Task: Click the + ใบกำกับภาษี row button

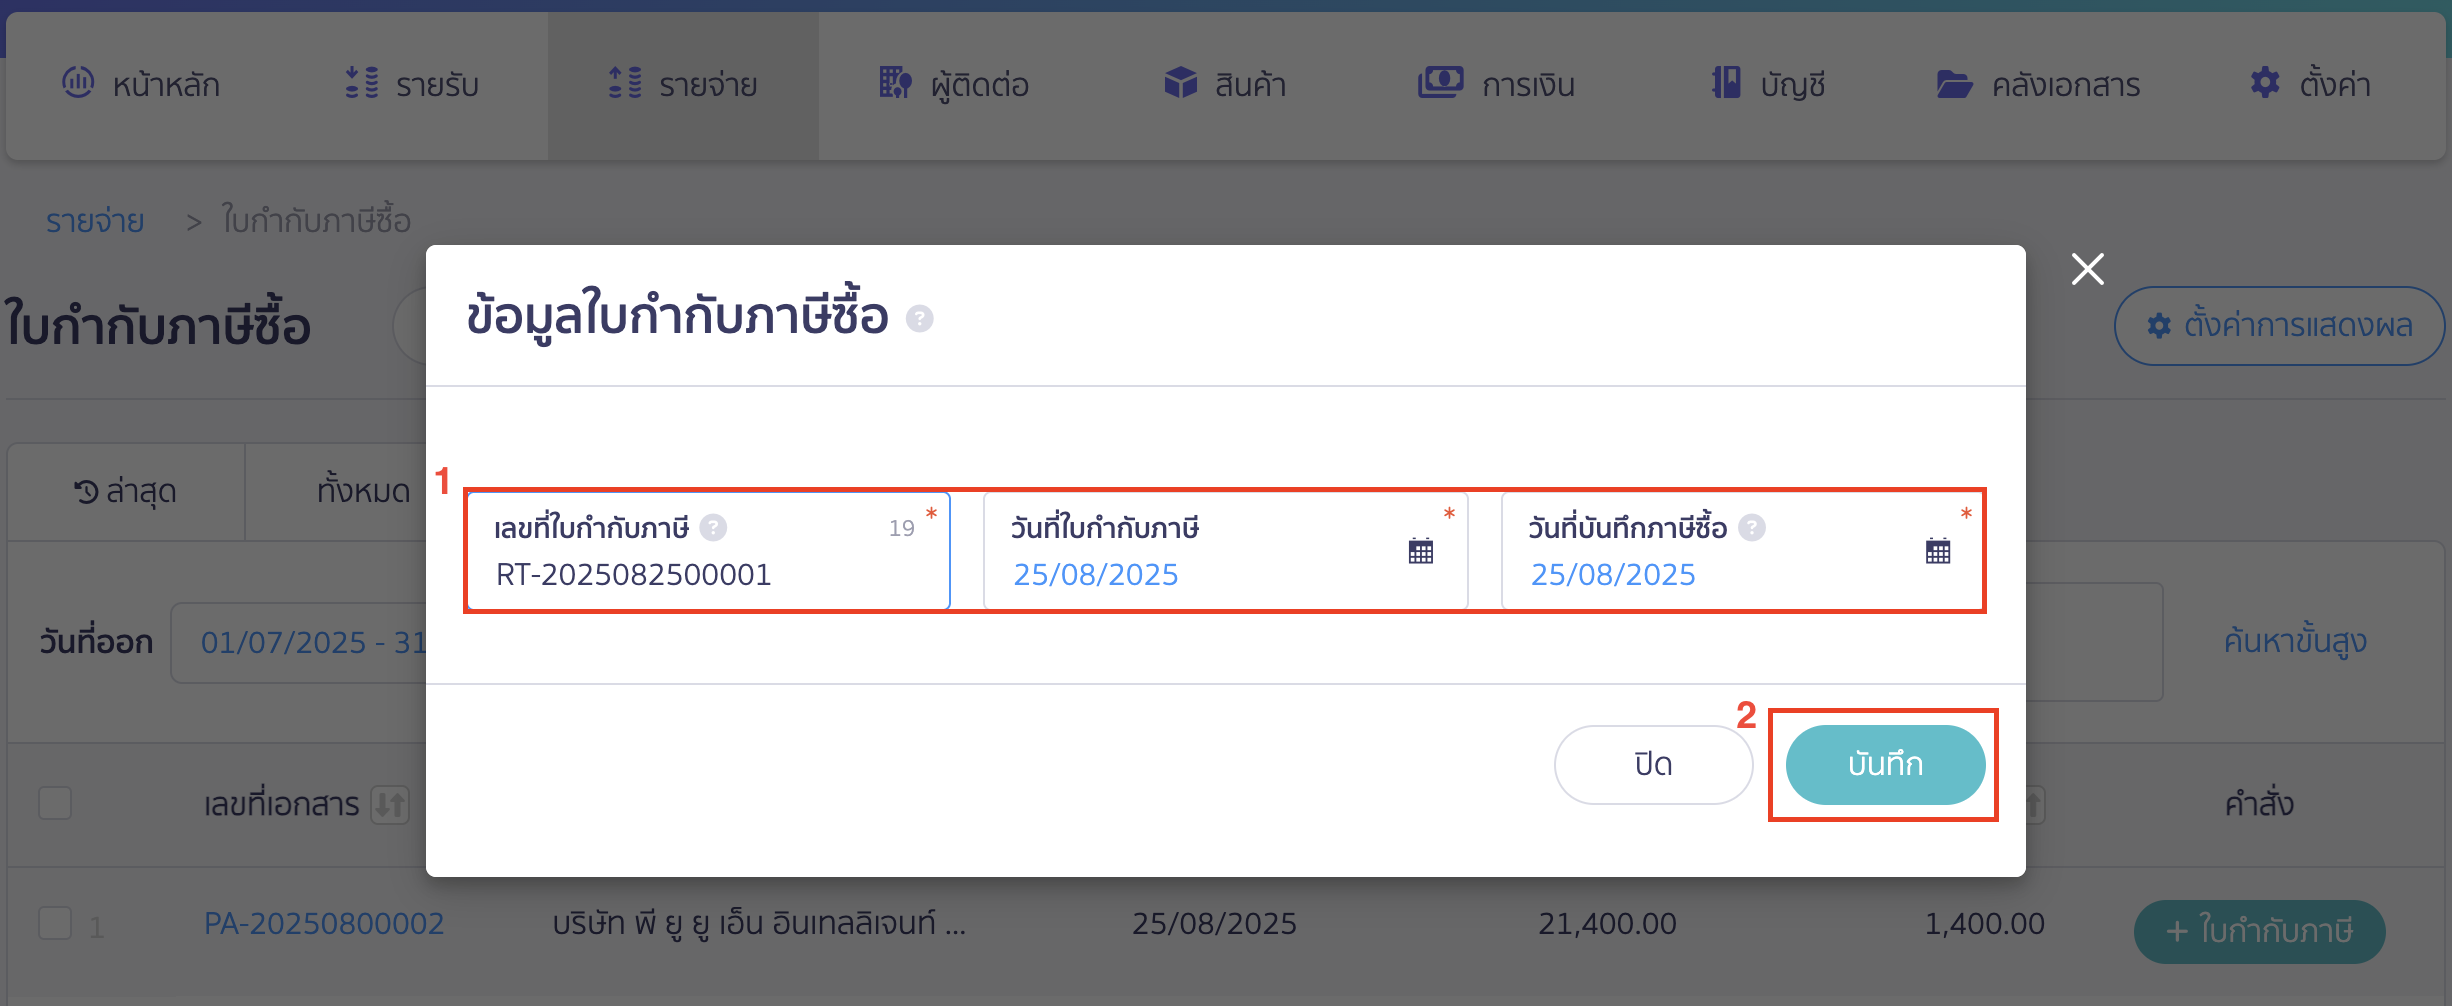Action: click(2259, 931)
